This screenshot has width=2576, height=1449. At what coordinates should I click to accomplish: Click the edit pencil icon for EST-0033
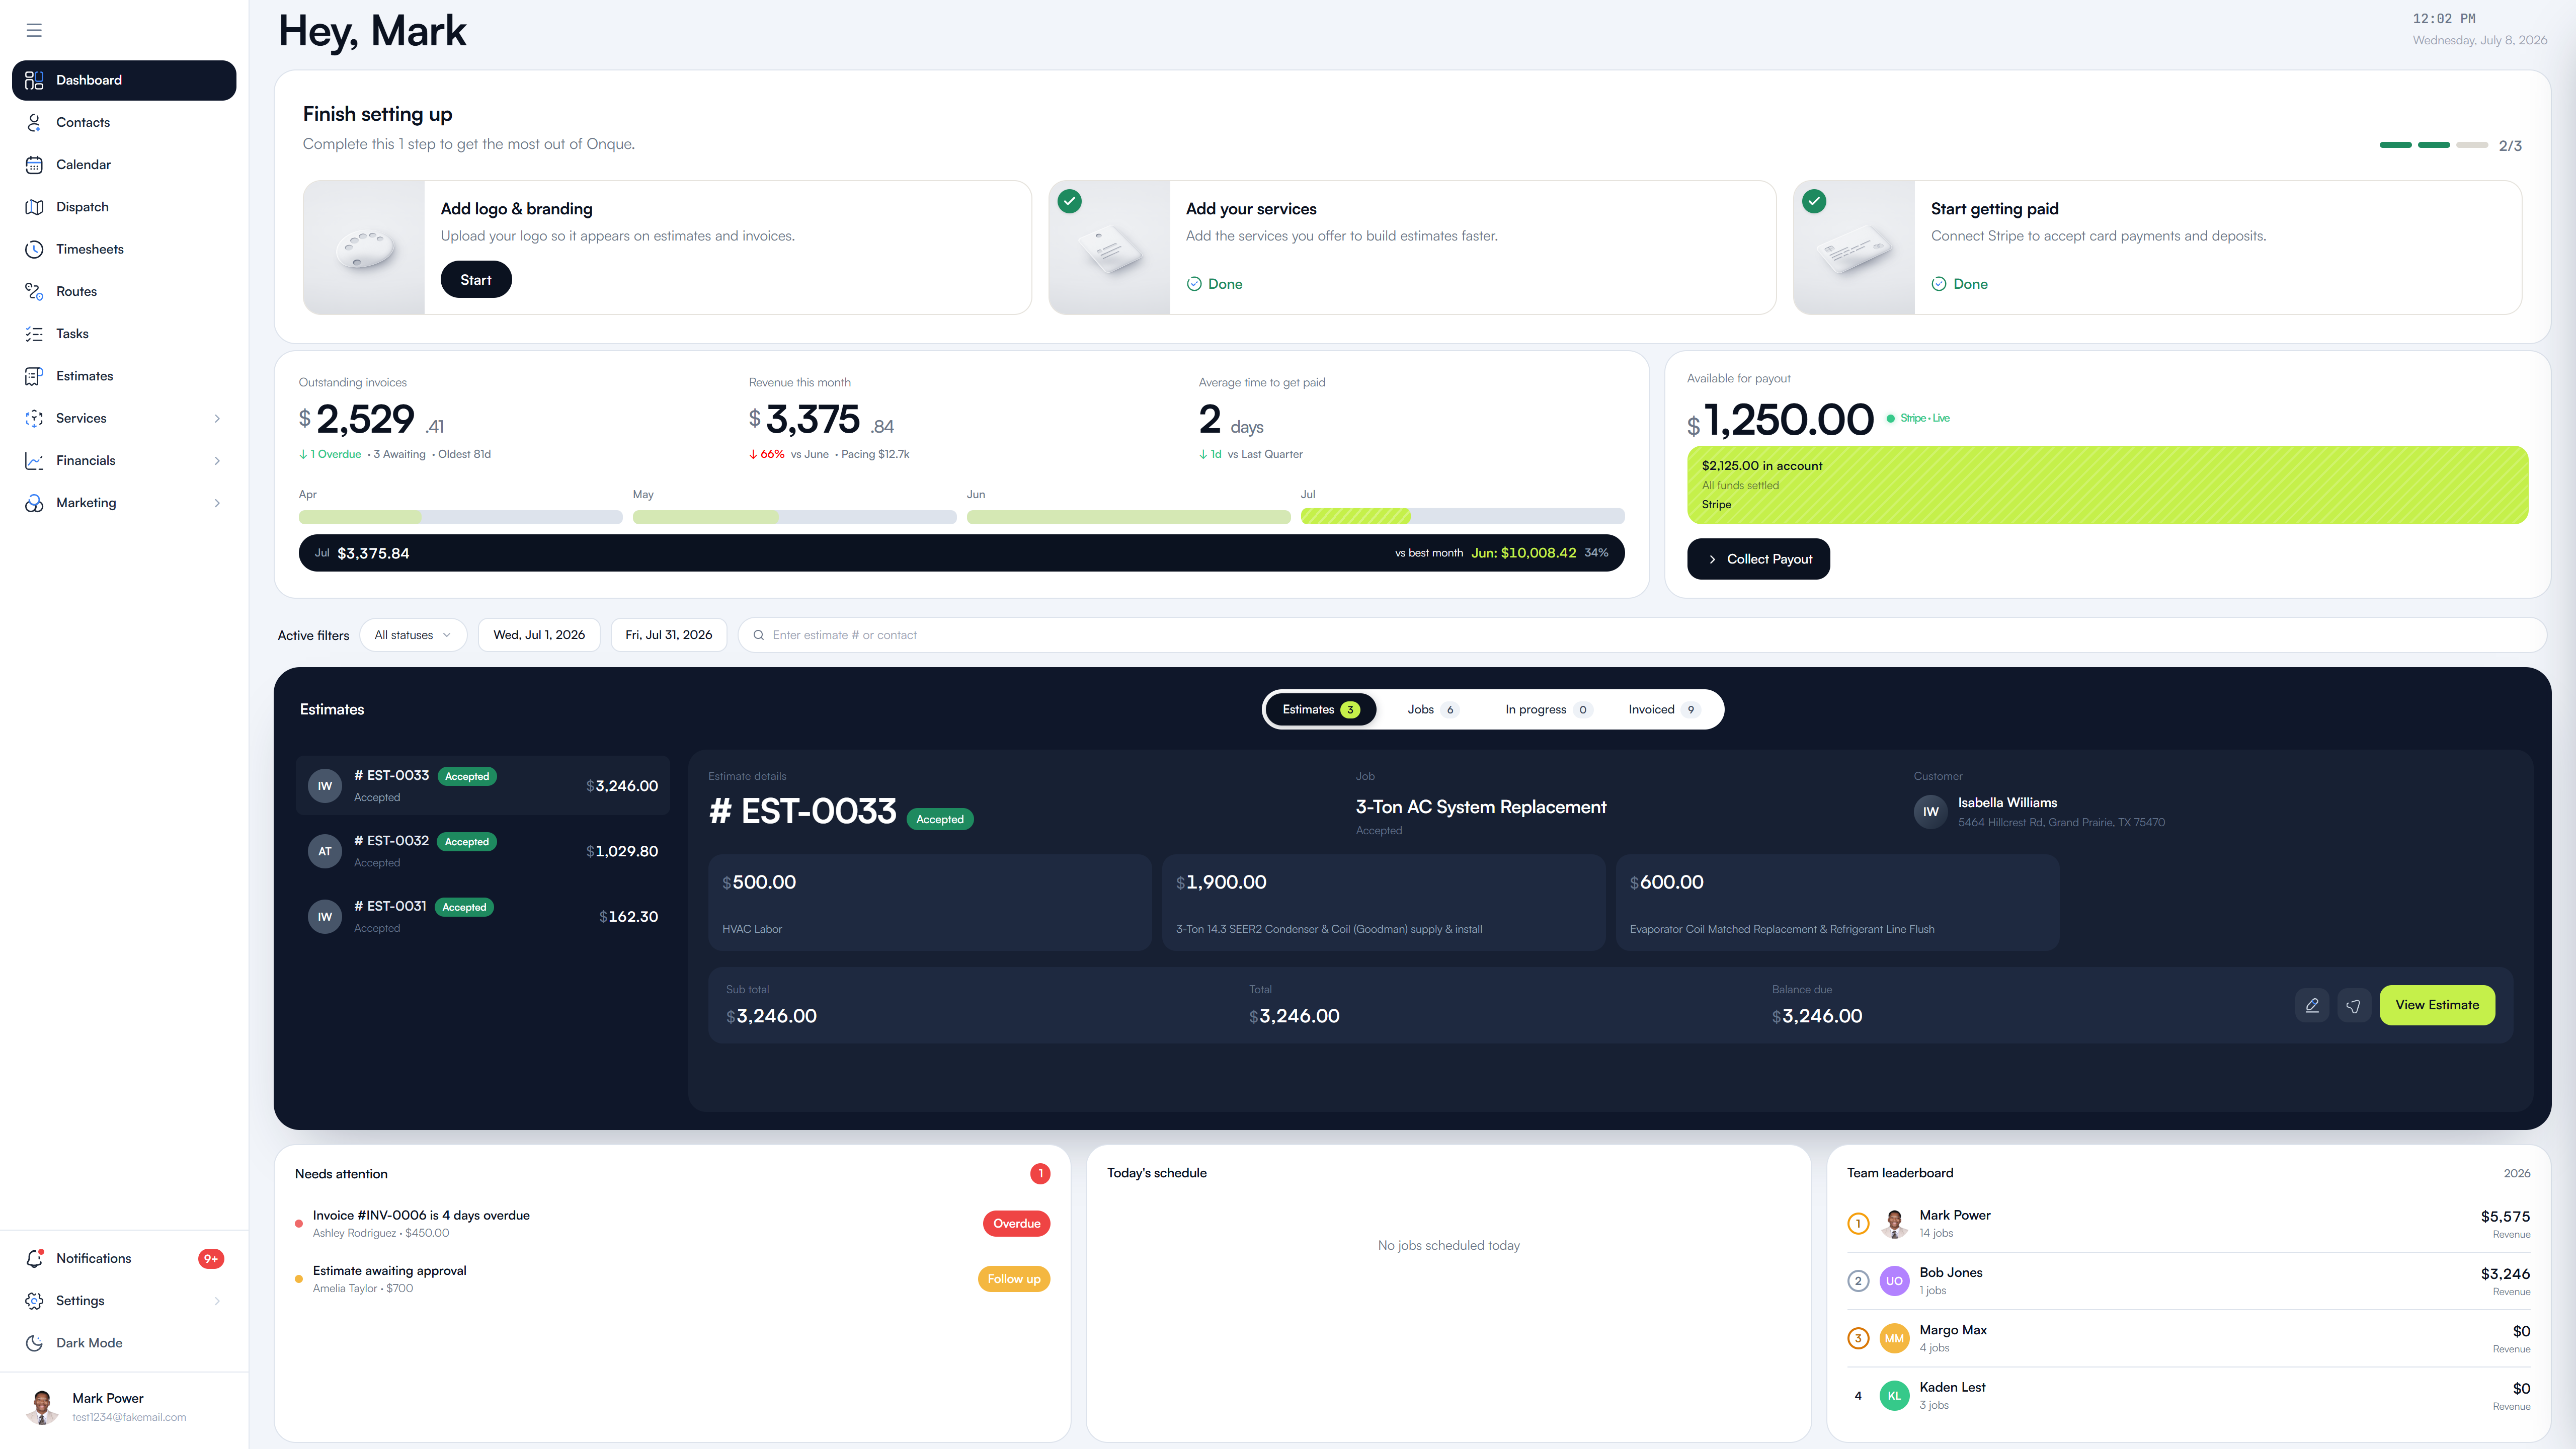[2312, 1005]
